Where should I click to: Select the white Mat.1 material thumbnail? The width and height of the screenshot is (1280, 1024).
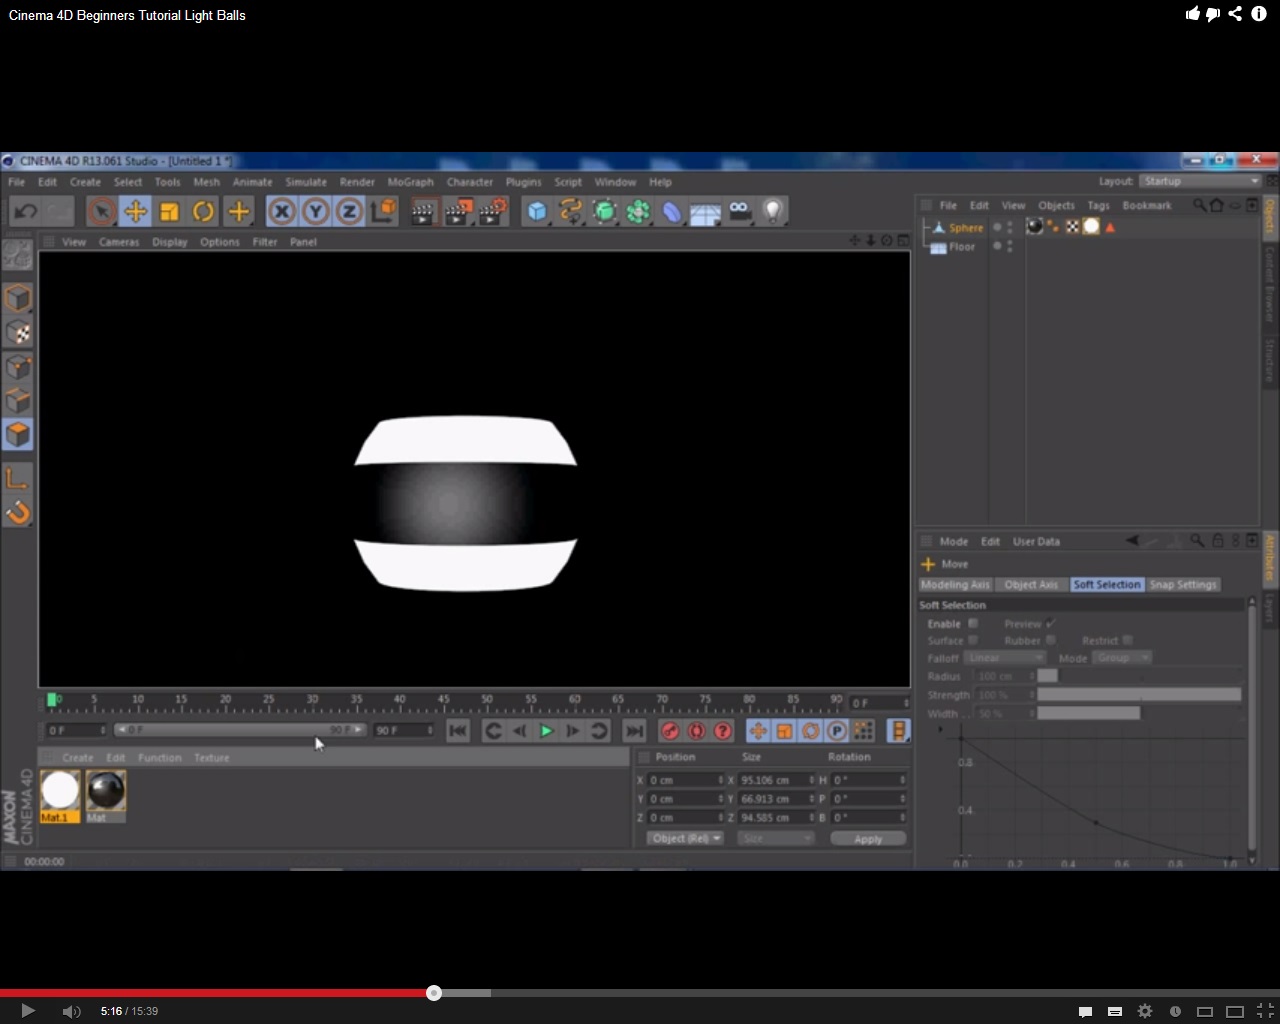60,790
